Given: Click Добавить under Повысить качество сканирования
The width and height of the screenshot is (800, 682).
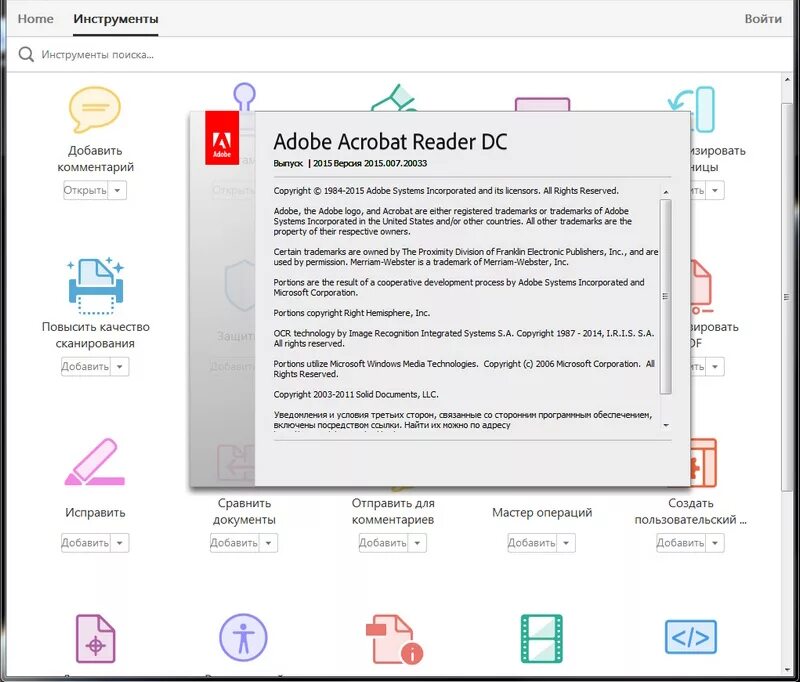Looking at the screenshot, I should pos(85,367).
